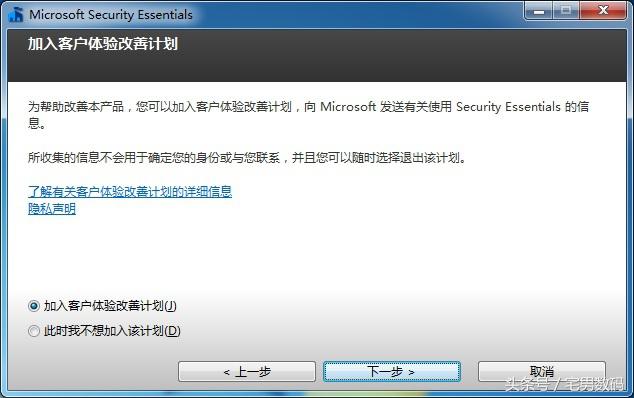Select the 加入客户体验改善计划(J) radio button
634x398 pixels.
[x=34, y=306]
